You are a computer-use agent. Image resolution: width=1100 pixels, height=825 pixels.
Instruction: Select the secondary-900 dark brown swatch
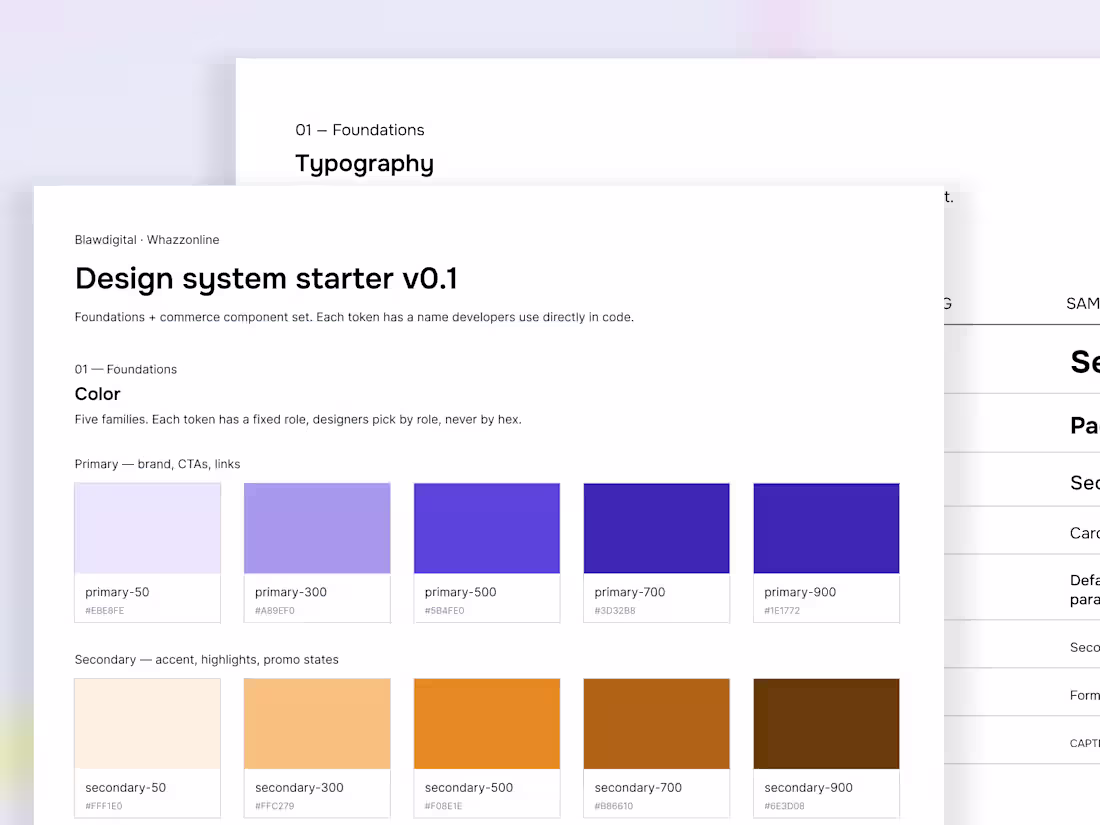(x=826, y=724)
